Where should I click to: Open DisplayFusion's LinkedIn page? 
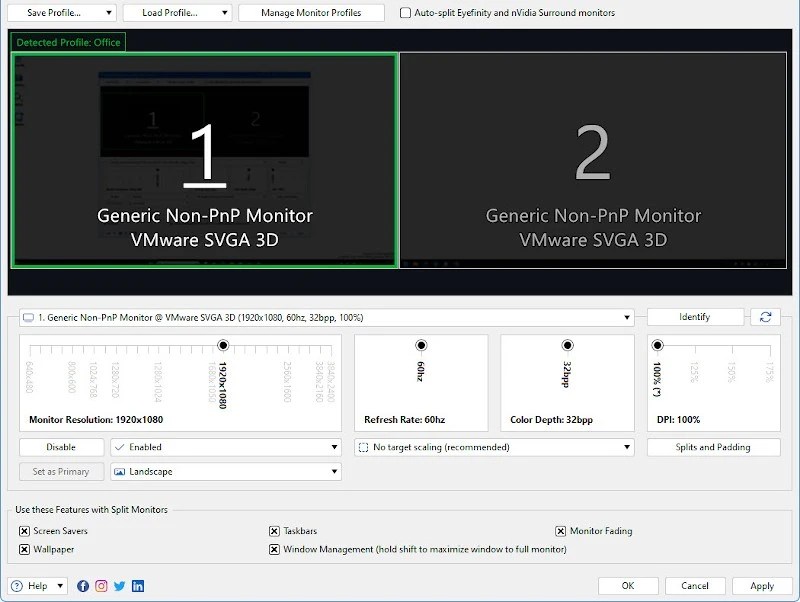[x=136, y=587]
